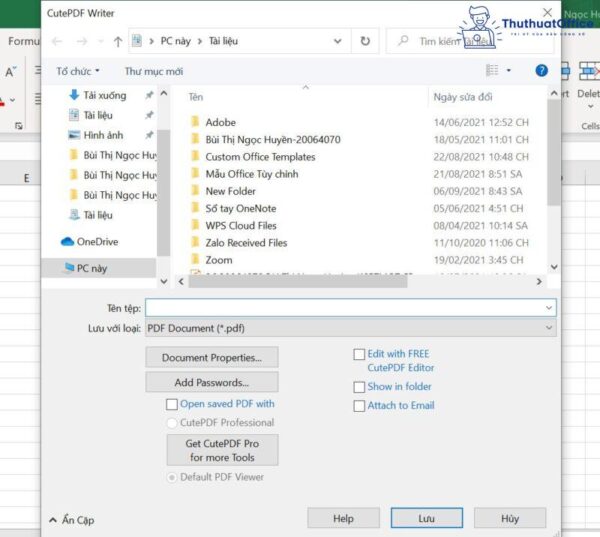Image resolution: width=600 pixels, height=537 pixels.
Task: Click the Adobe date 14/06/2021 12:52 CH
Action: coord(481,122)
